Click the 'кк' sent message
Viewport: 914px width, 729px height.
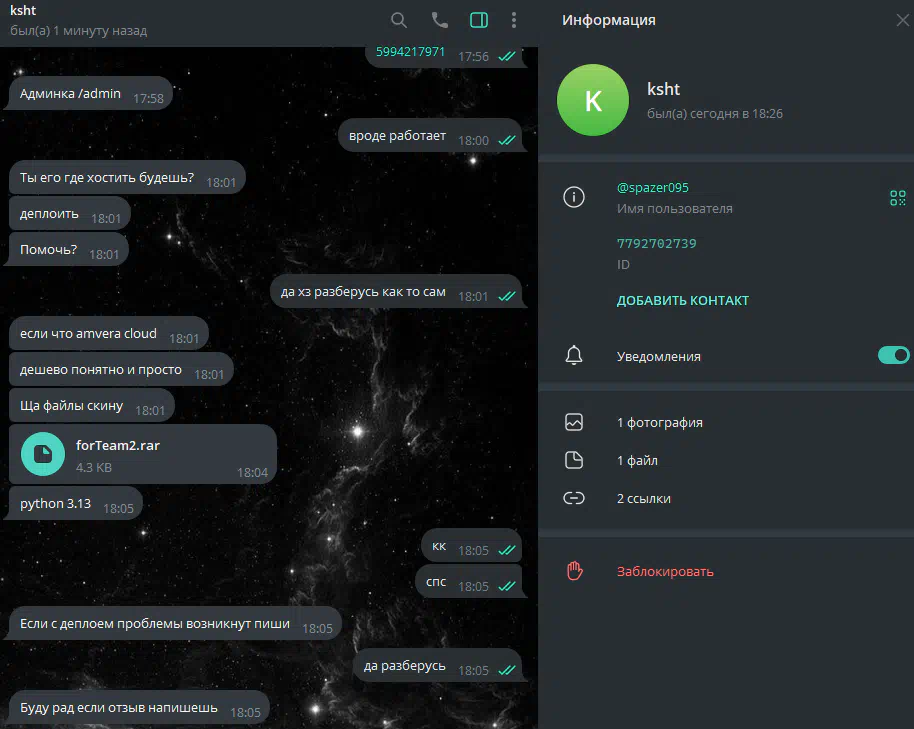click(x=471, y=545)
